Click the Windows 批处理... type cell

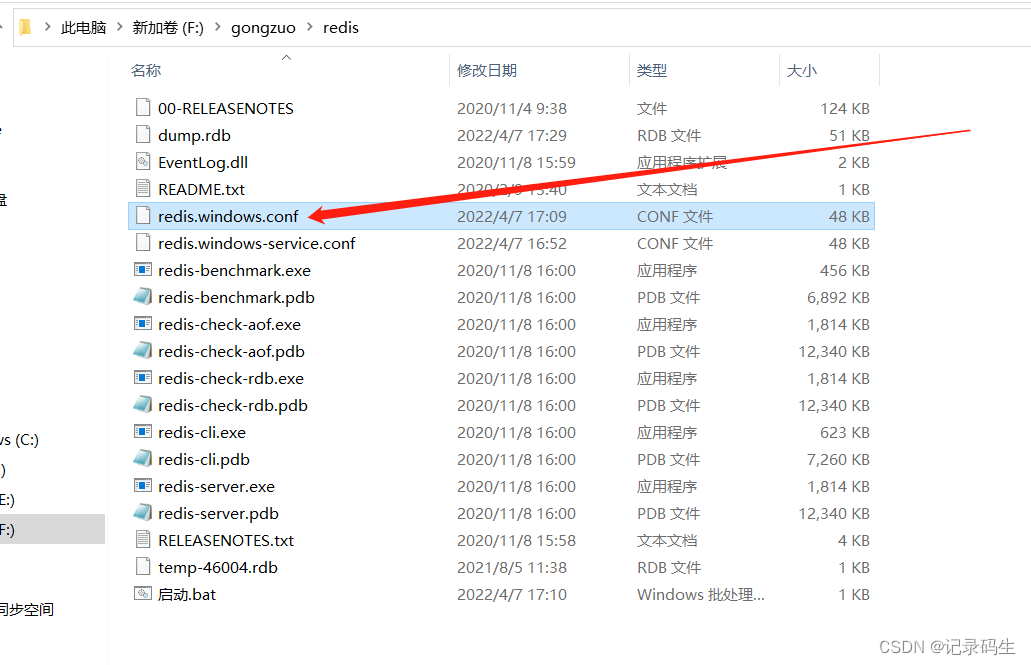click(700, 594)
